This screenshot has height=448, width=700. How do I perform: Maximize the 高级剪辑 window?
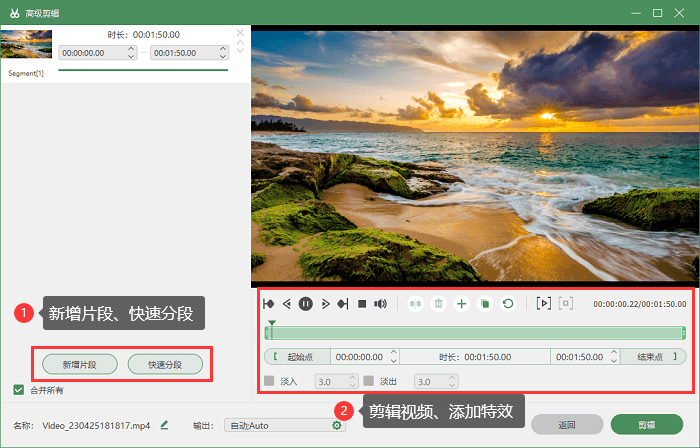pos(657,13)
